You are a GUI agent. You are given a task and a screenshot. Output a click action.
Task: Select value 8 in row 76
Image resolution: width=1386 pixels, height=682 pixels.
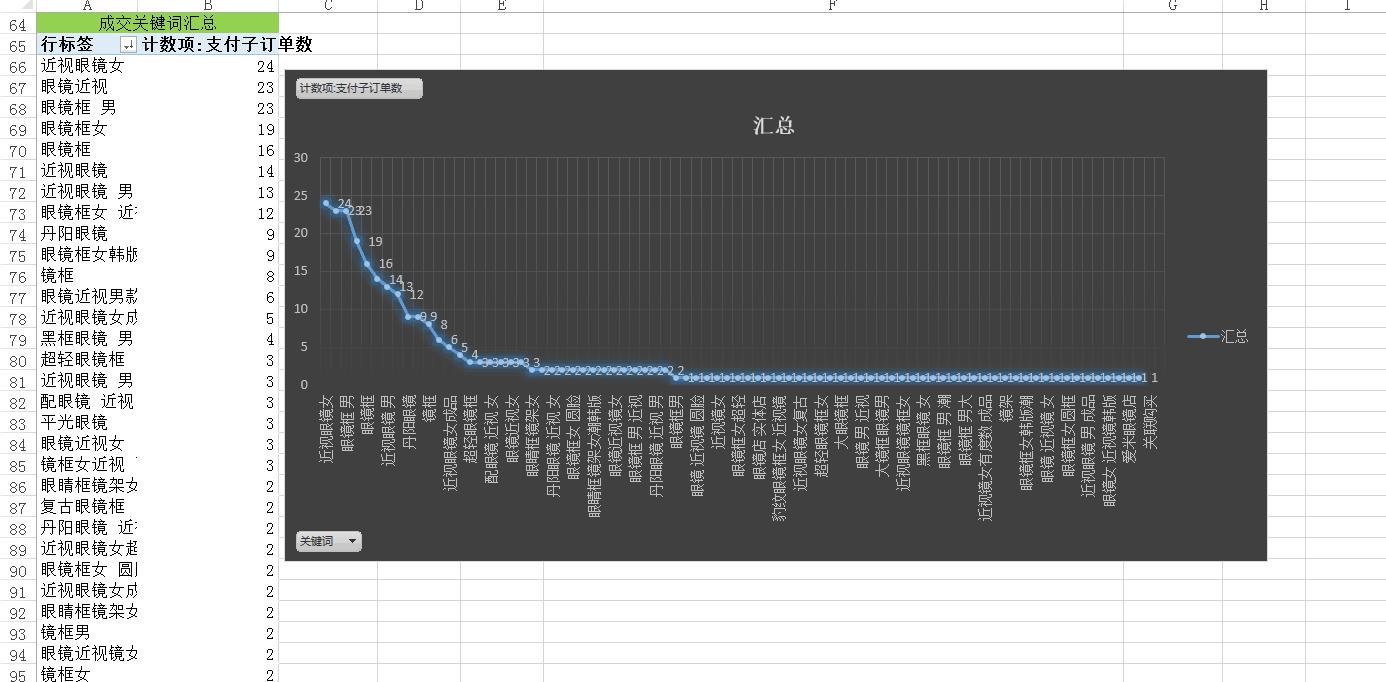(x=208, y=276)
